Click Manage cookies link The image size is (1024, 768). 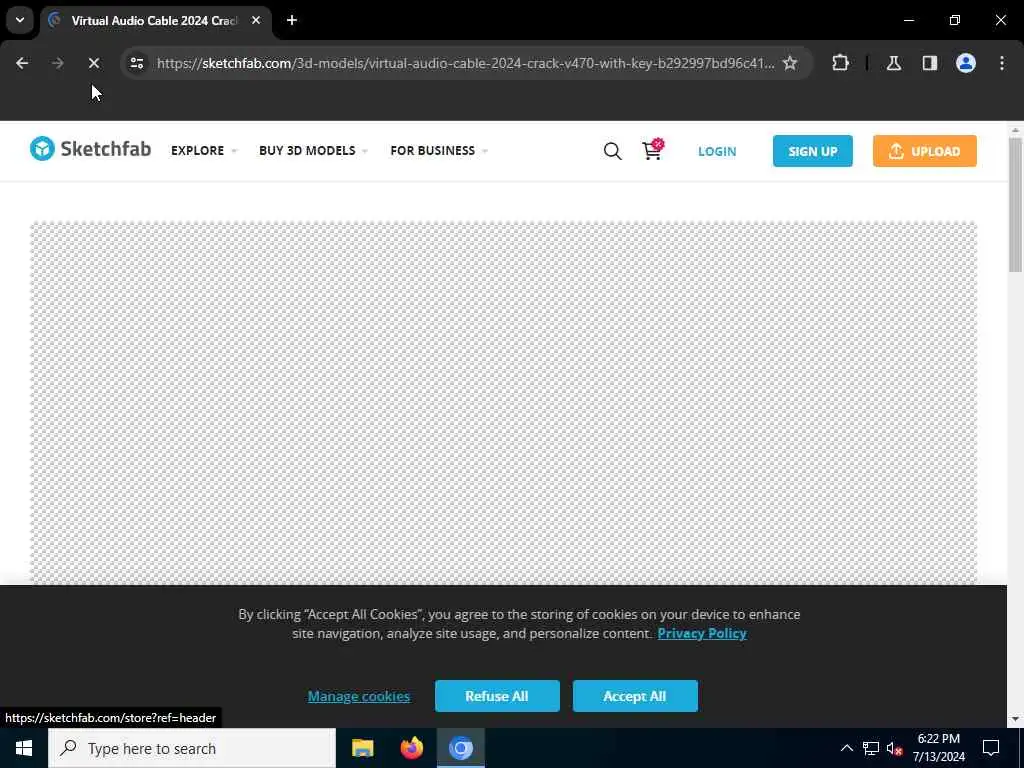[359, 696]
